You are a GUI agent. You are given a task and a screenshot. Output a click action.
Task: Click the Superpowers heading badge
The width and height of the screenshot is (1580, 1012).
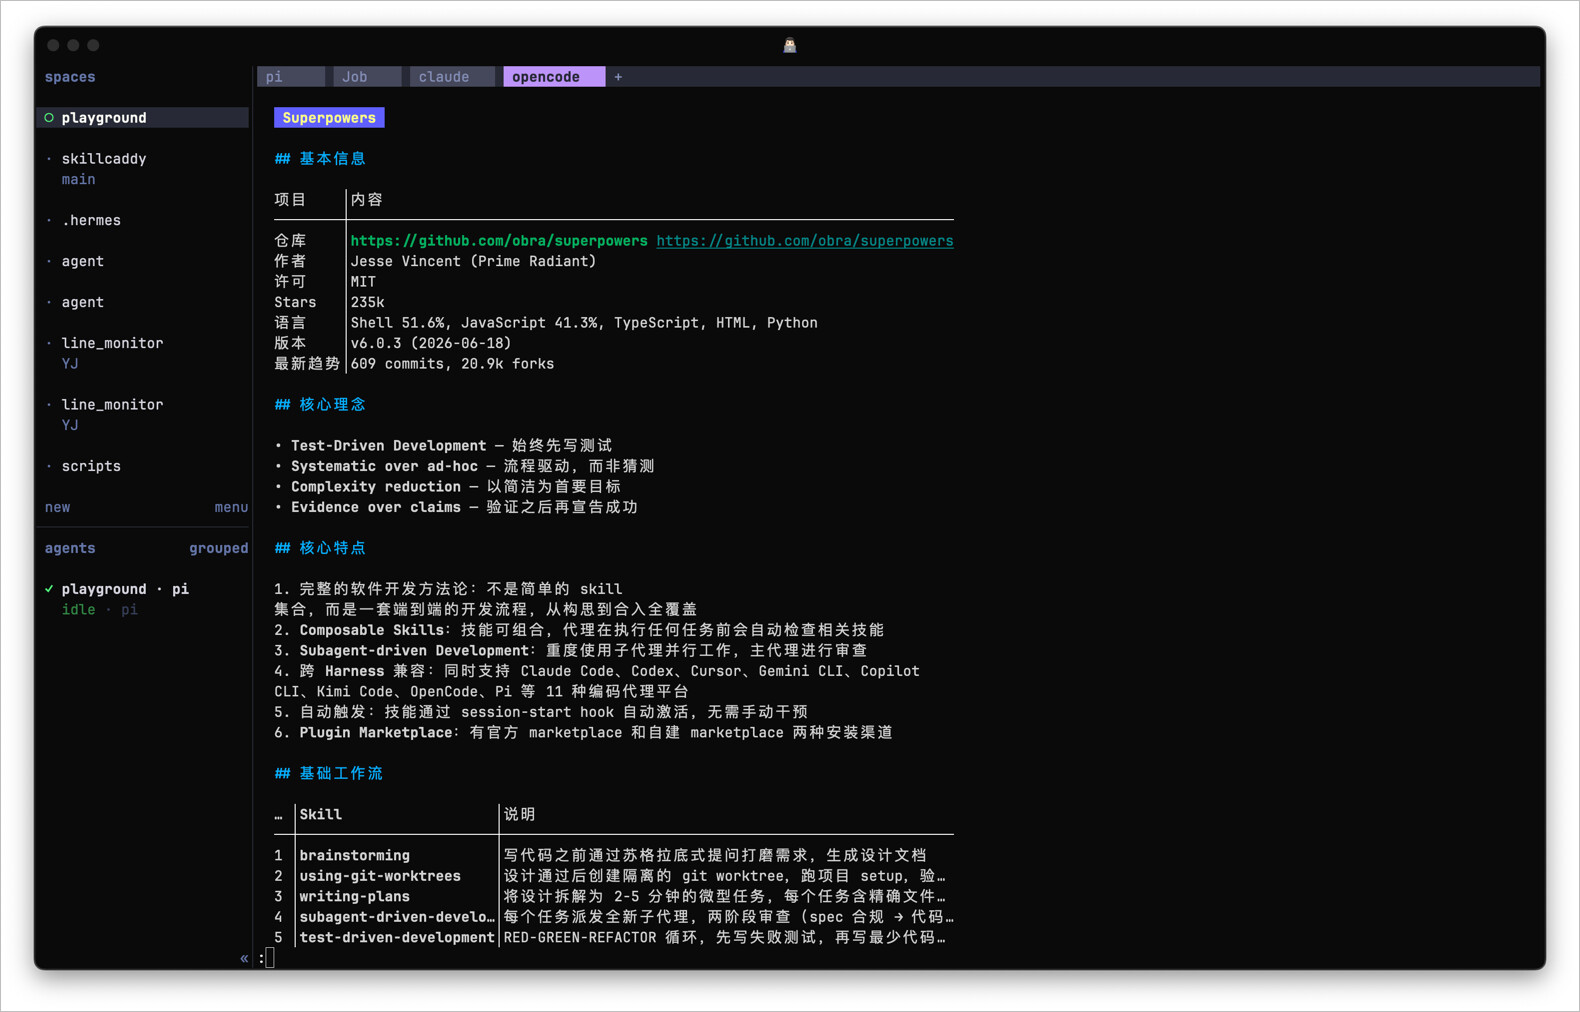(329, 118)
